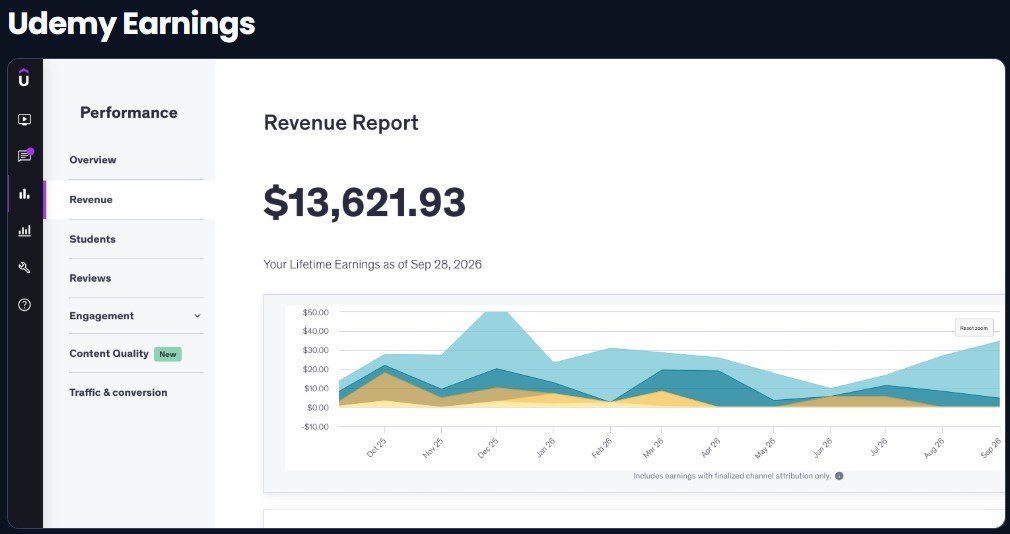
Task: Click the Udemy Earnings title
Action: [x=131, y=24]
